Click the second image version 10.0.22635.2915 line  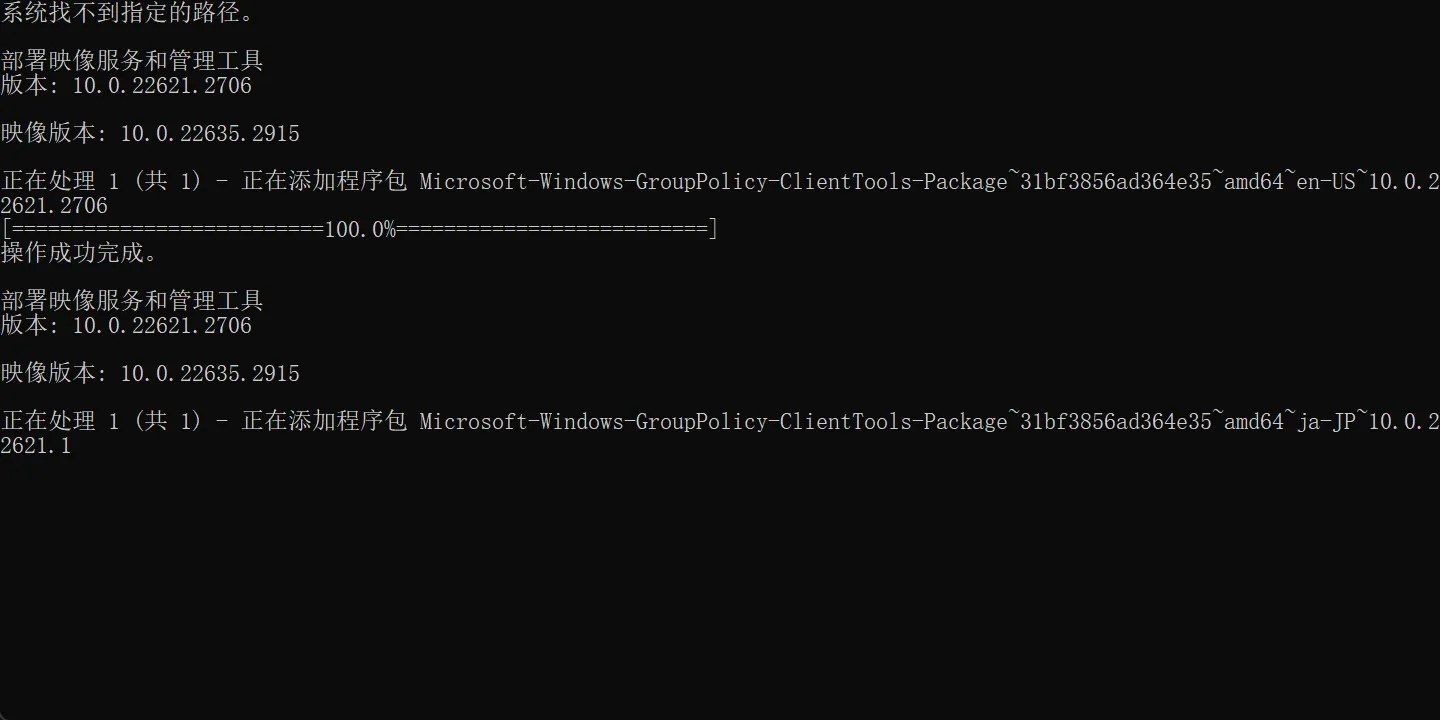(150, 374)
